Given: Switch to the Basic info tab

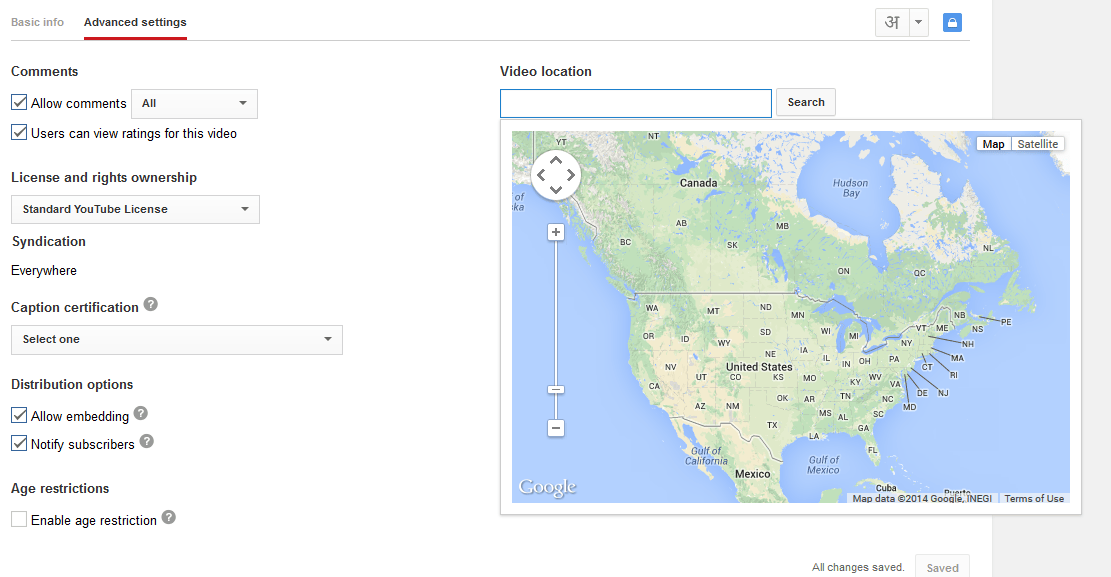Looking at the screenshot, I should (37, 21).
